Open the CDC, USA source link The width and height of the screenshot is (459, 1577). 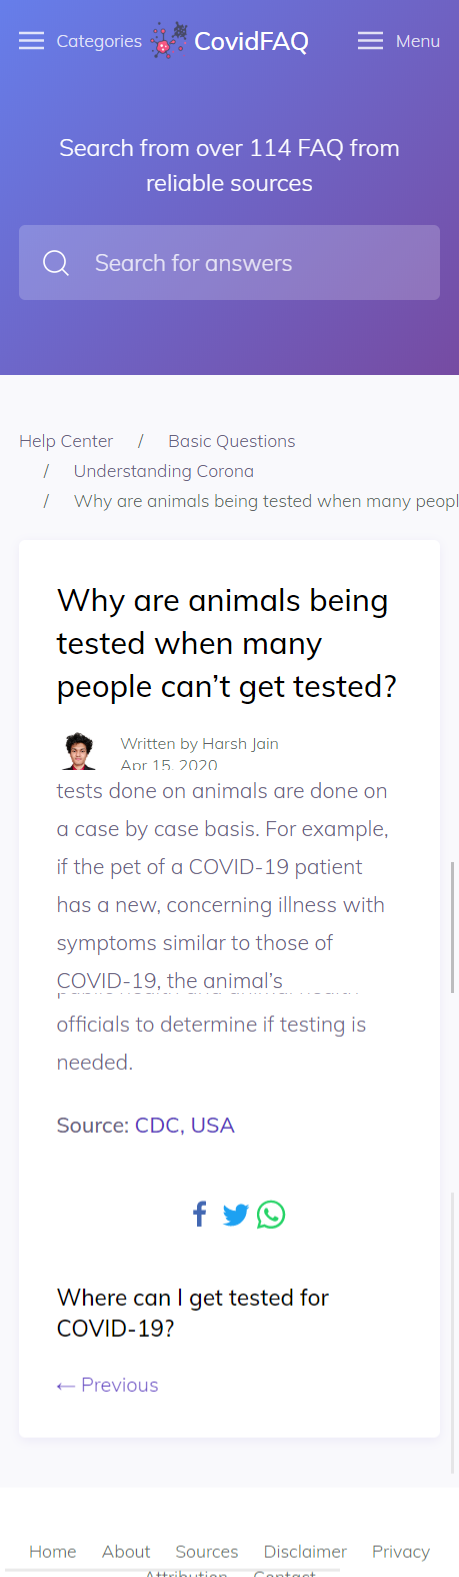click(185, 1125)
